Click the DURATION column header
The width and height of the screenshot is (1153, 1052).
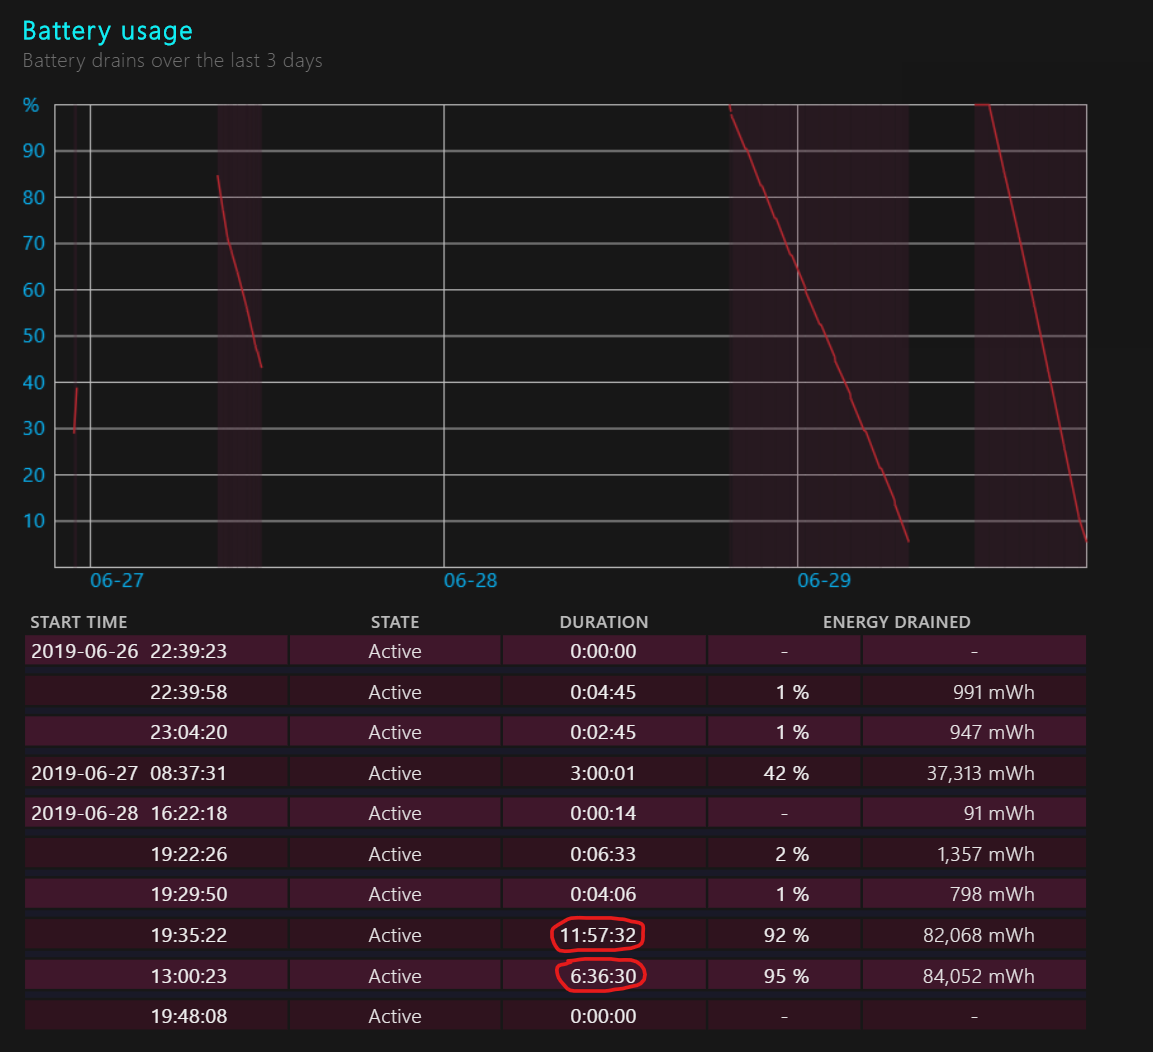coord(604,622)
